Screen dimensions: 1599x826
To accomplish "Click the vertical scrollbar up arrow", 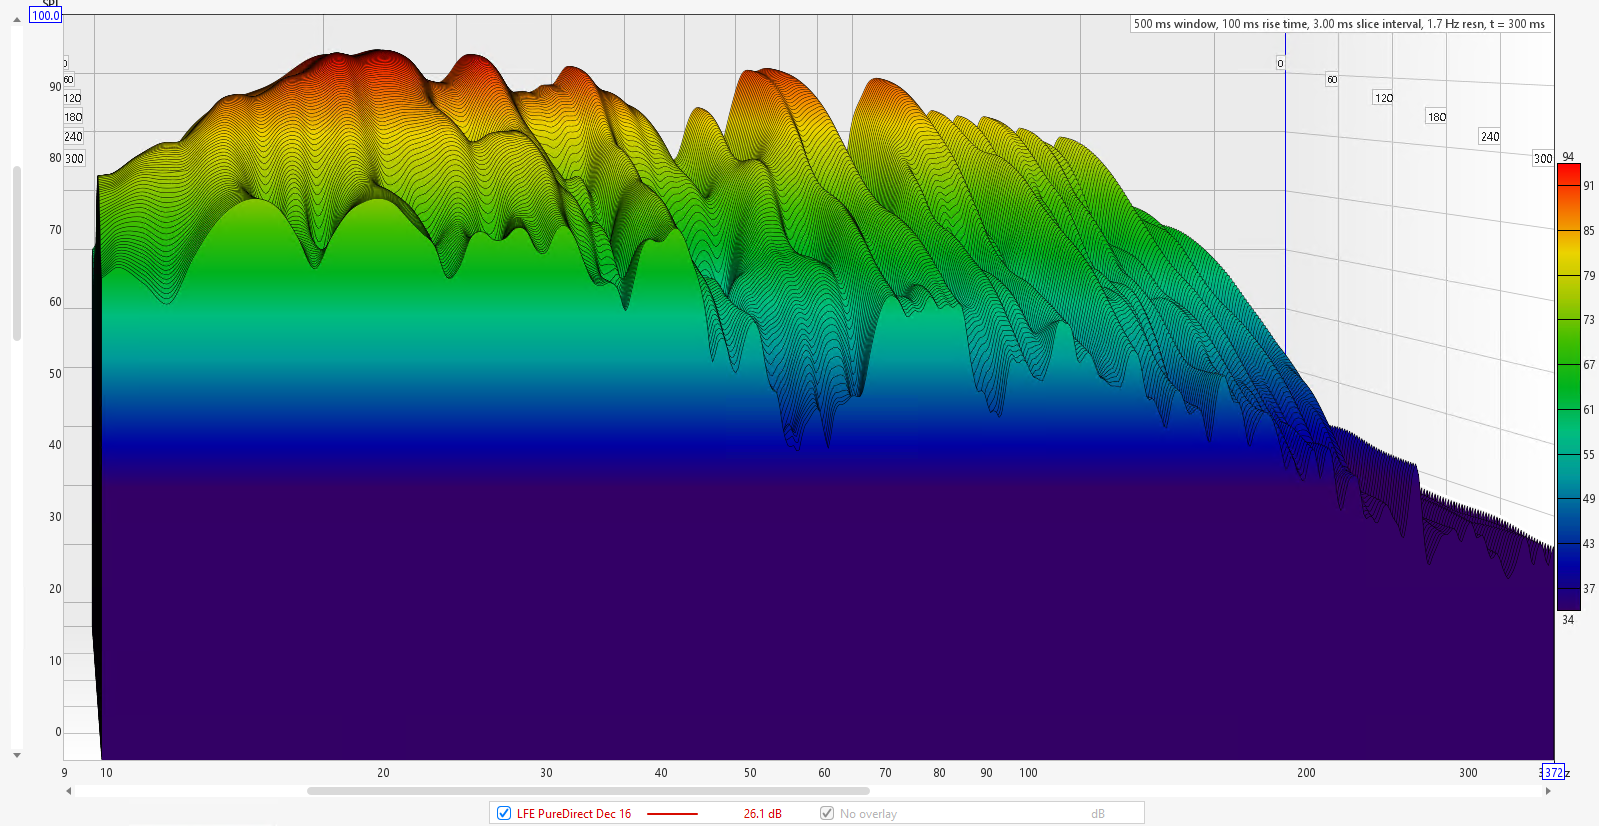I will coord(17,19).
